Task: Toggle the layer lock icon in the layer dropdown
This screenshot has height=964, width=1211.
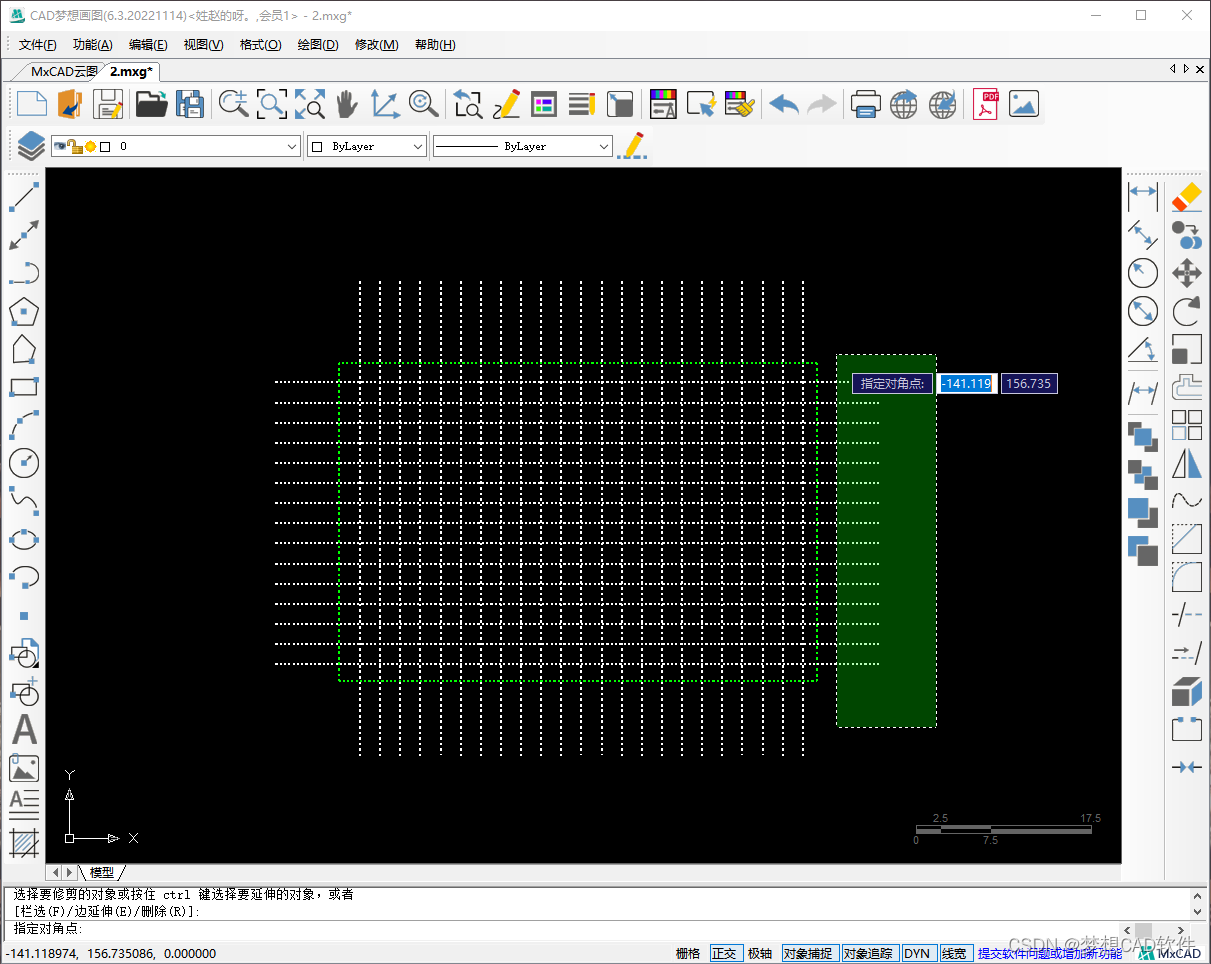Action: coord(74,146)
